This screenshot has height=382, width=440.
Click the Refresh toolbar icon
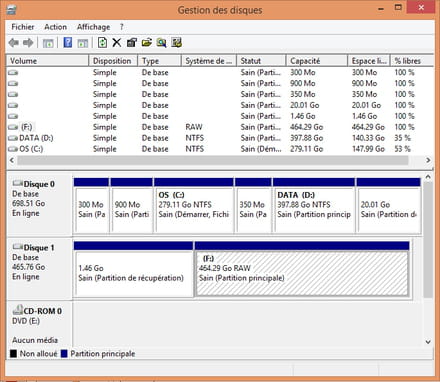(x=102, y=43)
